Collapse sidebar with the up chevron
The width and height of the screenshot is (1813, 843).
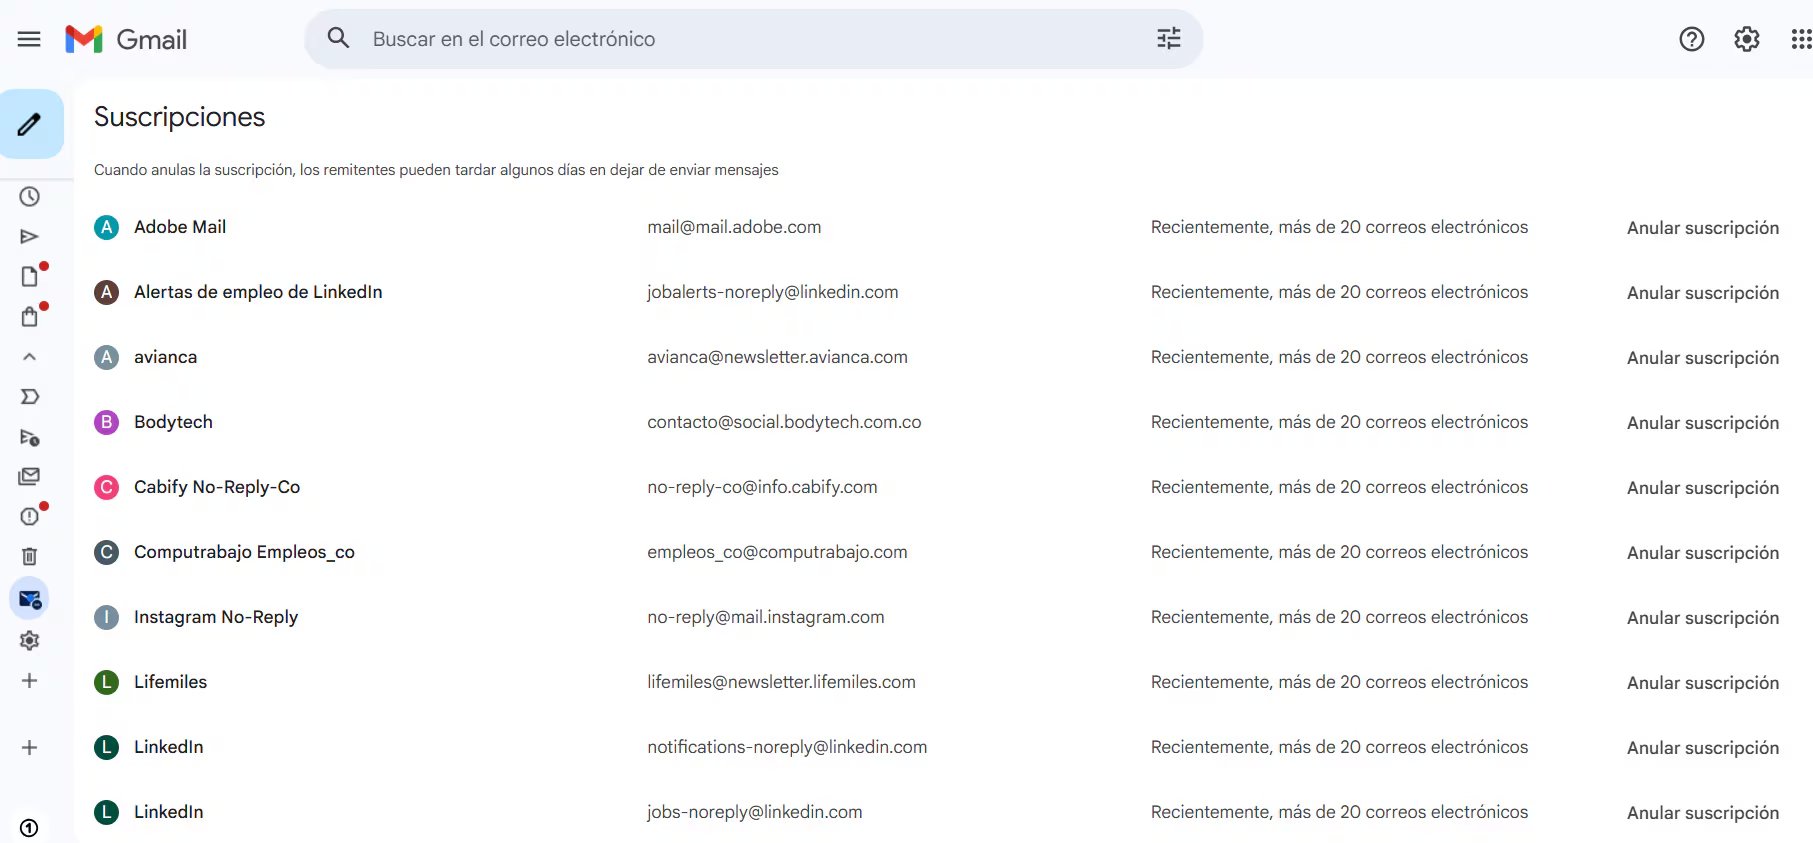[30, 356]
